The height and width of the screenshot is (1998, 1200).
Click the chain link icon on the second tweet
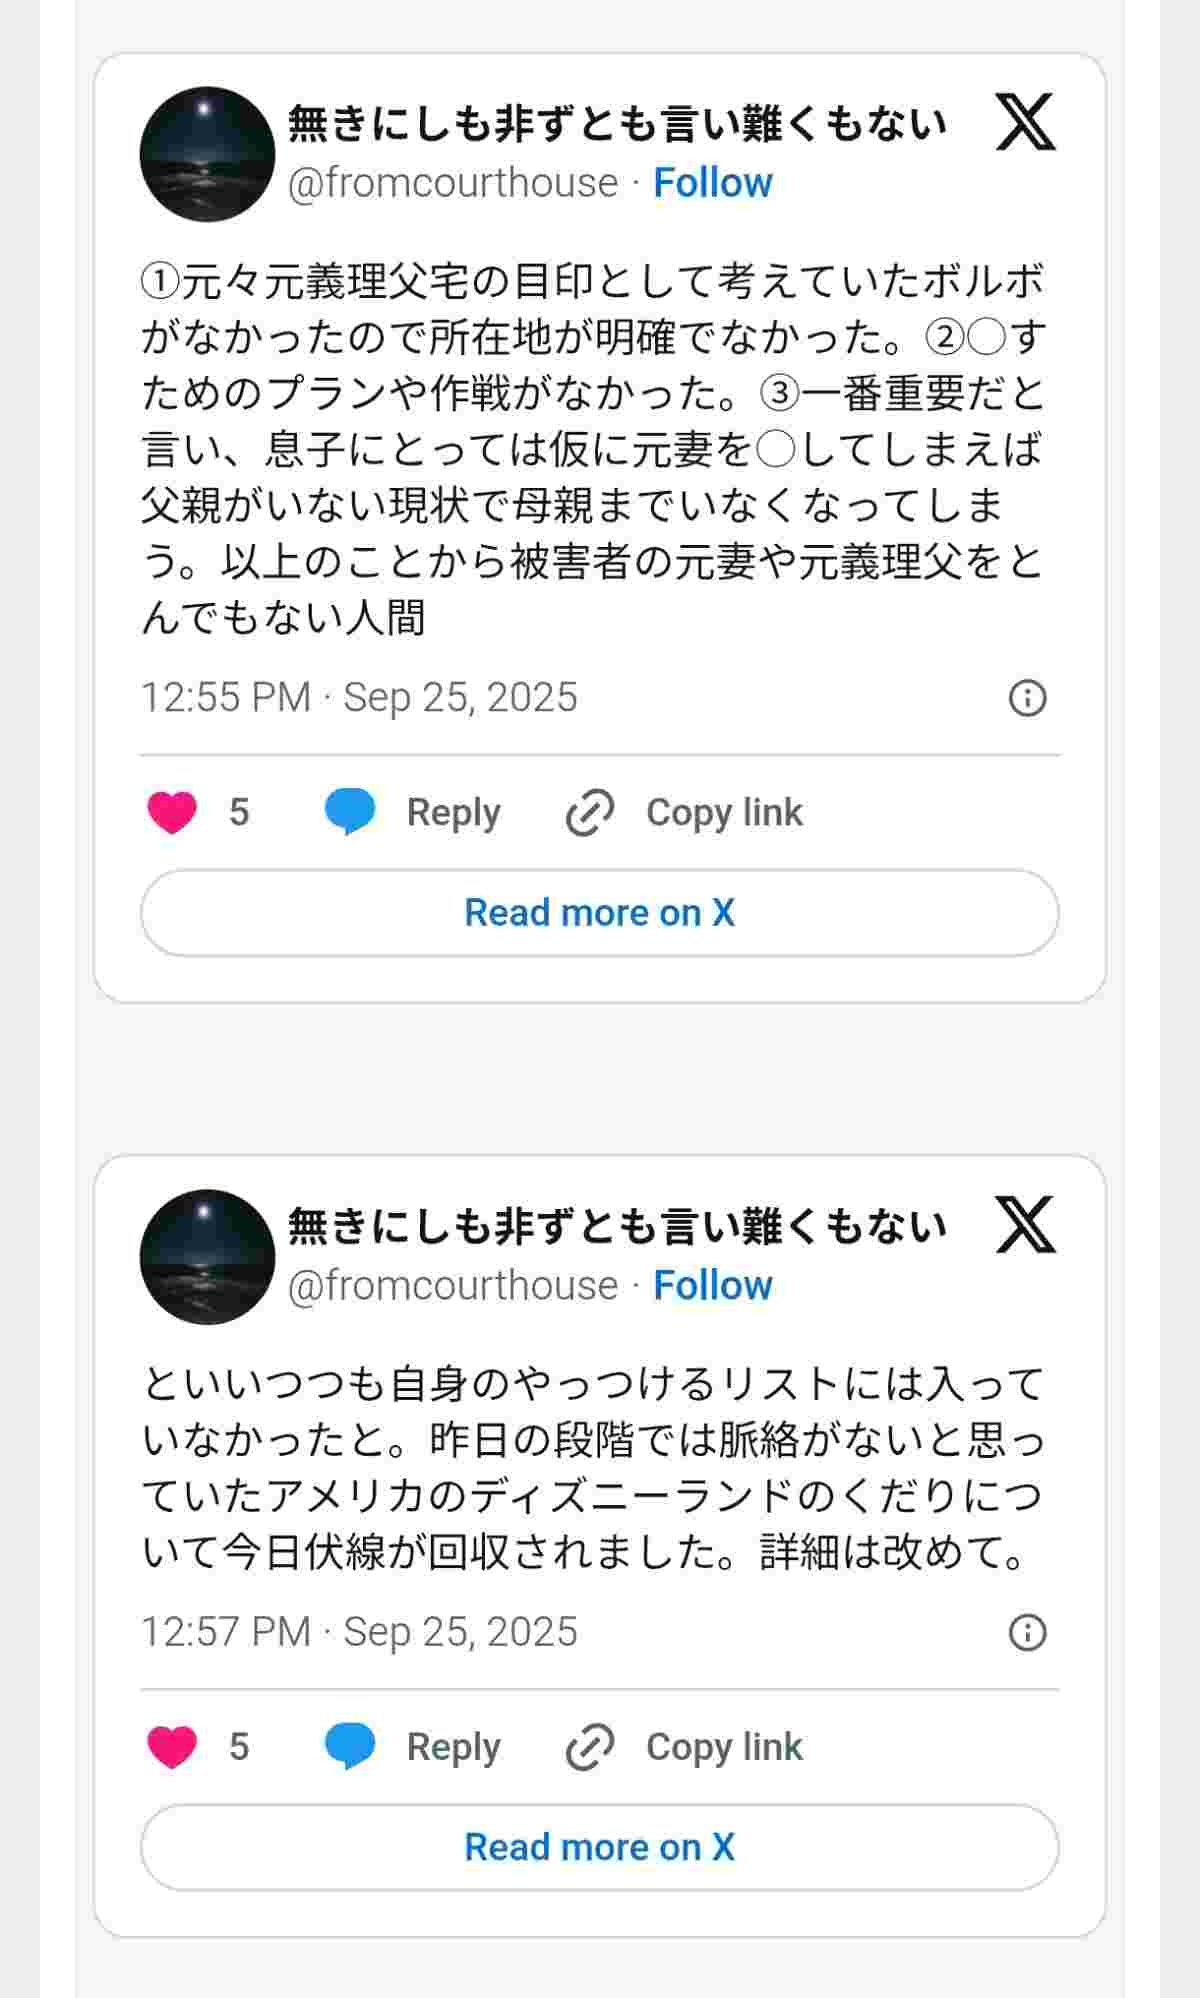[590, 1747]
